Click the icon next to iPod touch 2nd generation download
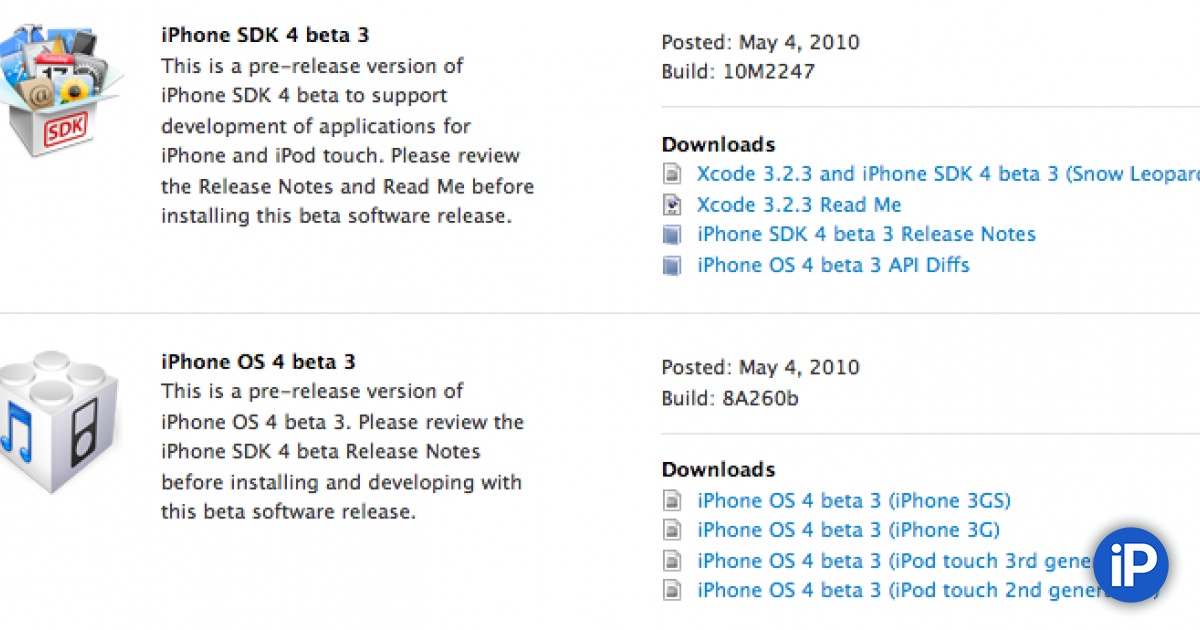The height and width of the screenshot is (630, 1200). click(x=673, y=590)
